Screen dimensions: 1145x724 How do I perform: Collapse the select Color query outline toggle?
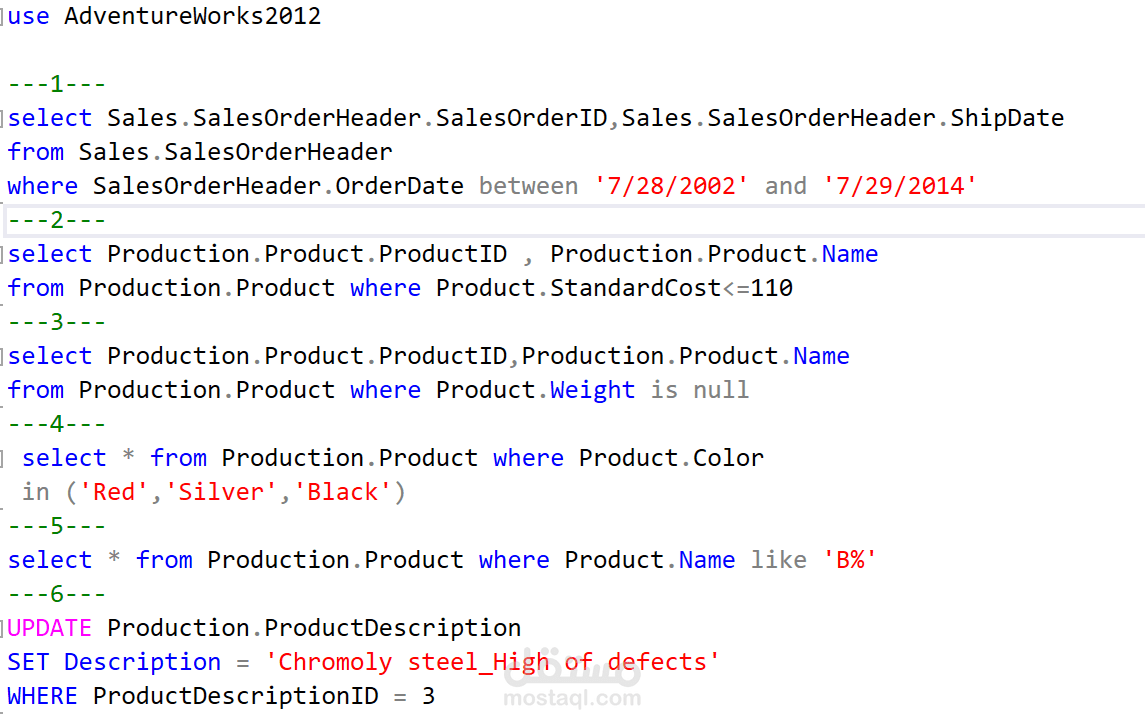pos(4,458)
